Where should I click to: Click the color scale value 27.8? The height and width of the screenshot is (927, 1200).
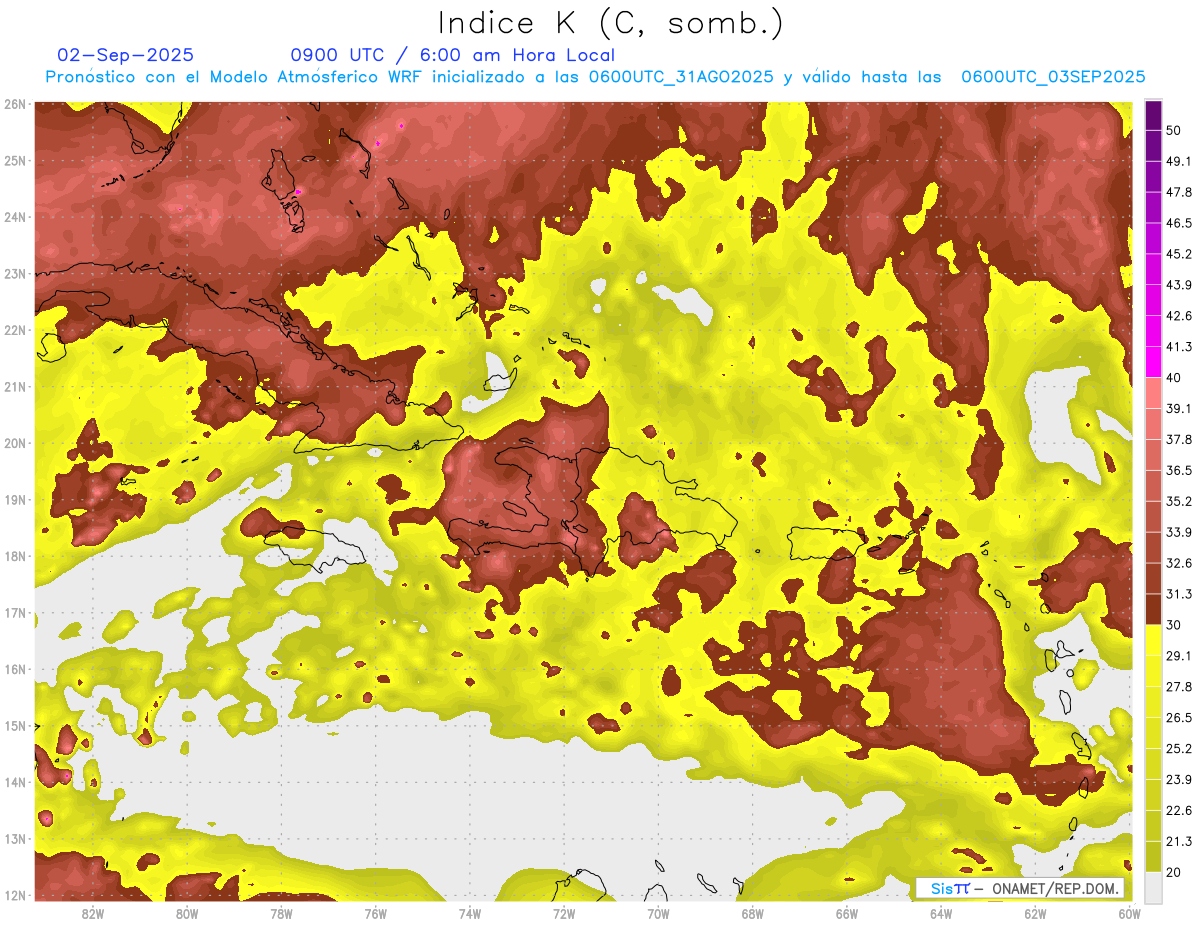[x=1178, y=687]
